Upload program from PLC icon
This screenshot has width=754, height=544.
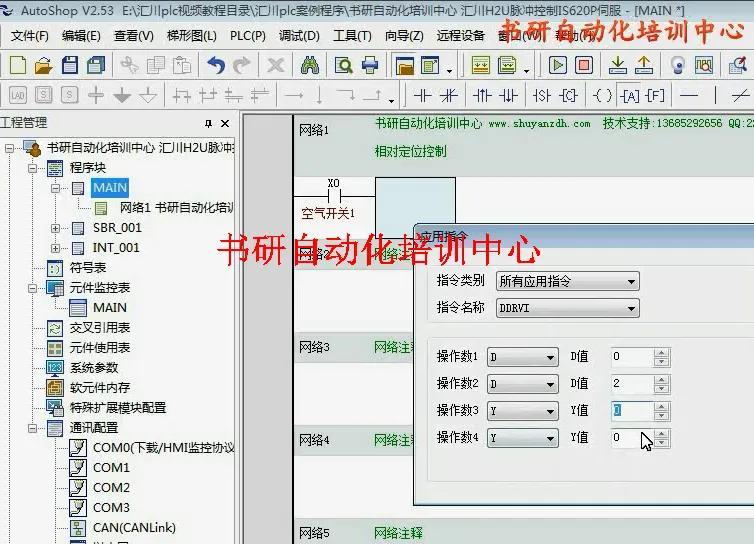pyautogui.click(x=643, y=65)
